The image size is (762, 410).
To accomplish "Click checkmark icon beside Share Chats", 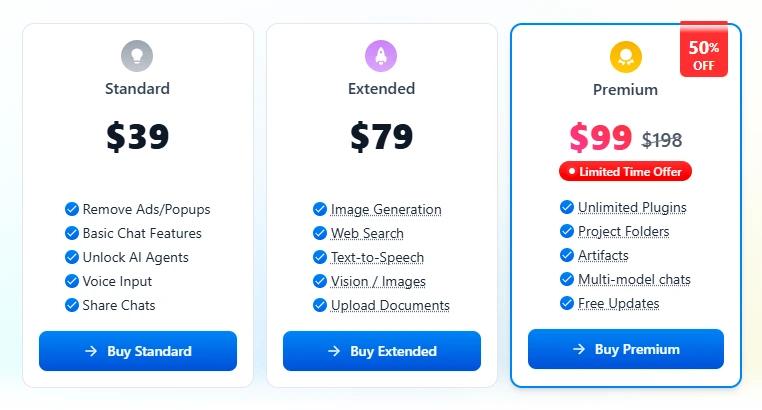I will click(x=72, y=305).
